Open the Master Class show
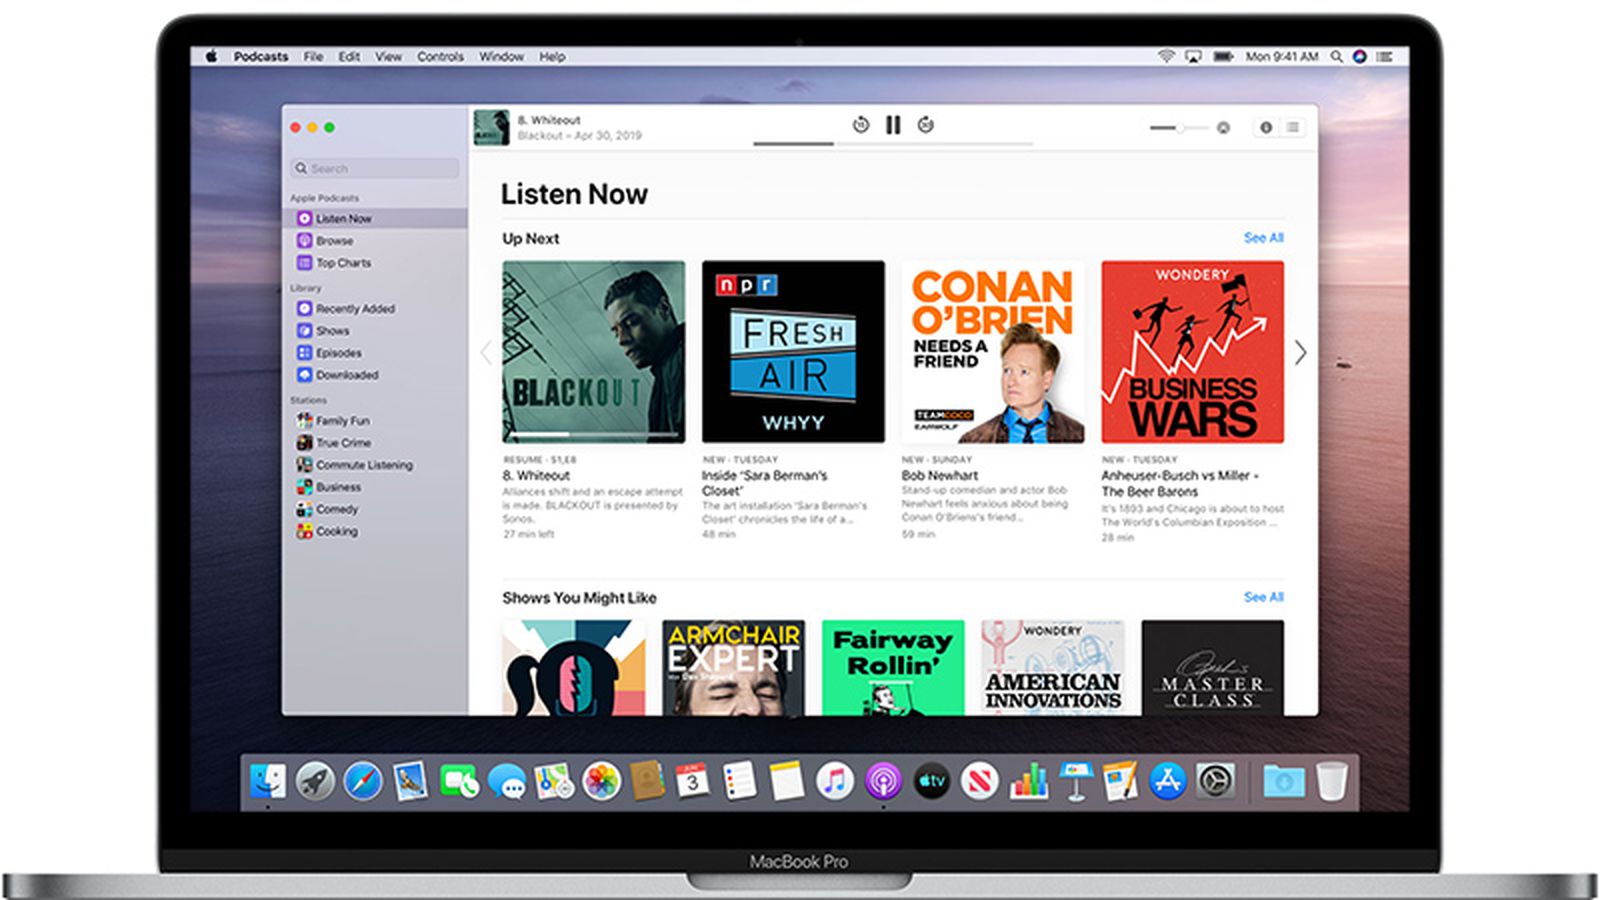 pos(1212,667)
